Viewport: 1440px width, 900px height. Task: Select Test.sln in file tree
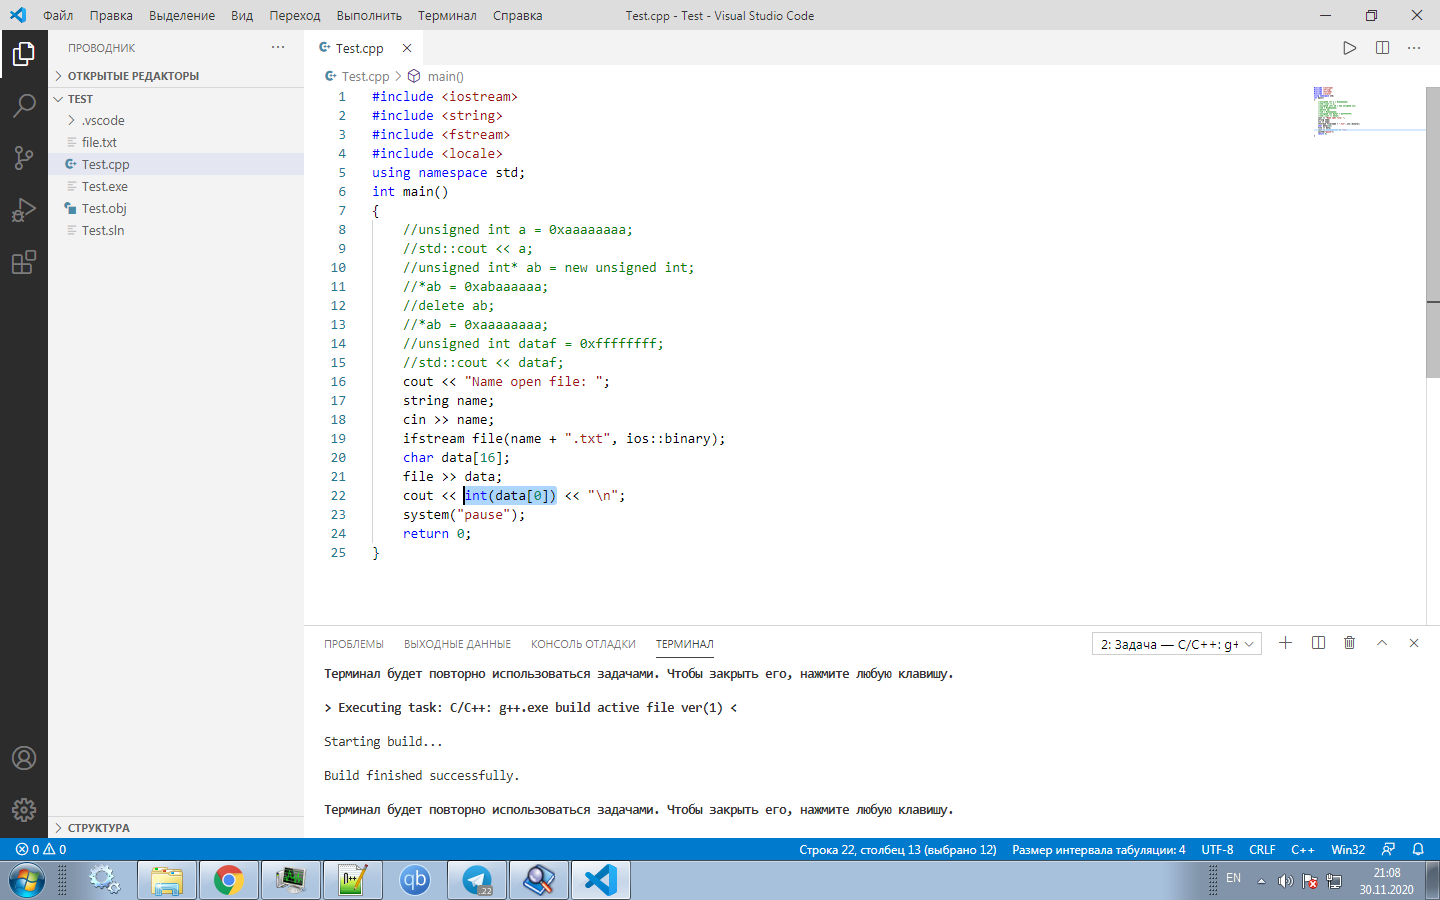click(176, 230)
